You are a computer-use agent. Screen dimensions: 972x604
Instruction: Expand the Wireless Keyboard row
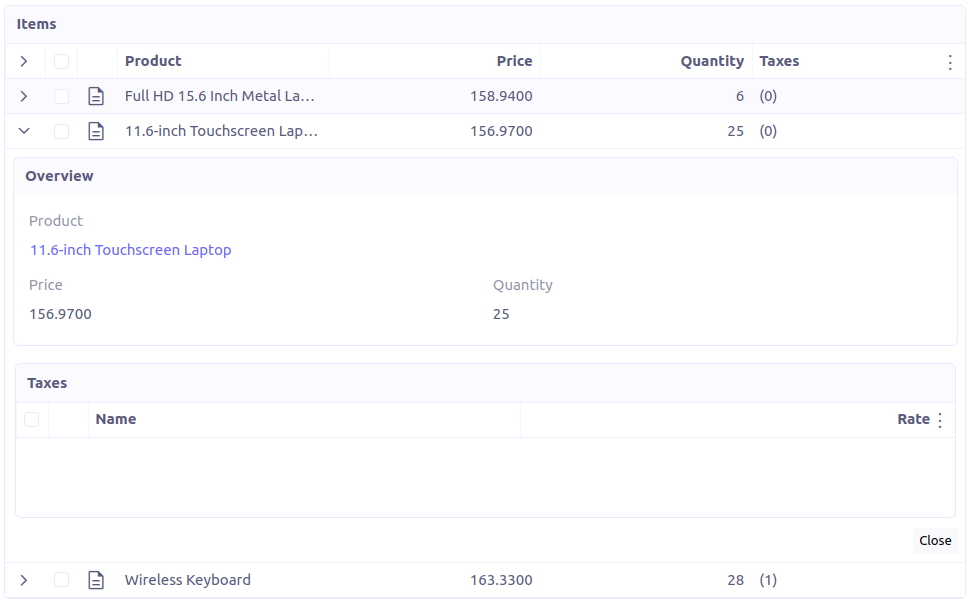[x=24, y=580]
